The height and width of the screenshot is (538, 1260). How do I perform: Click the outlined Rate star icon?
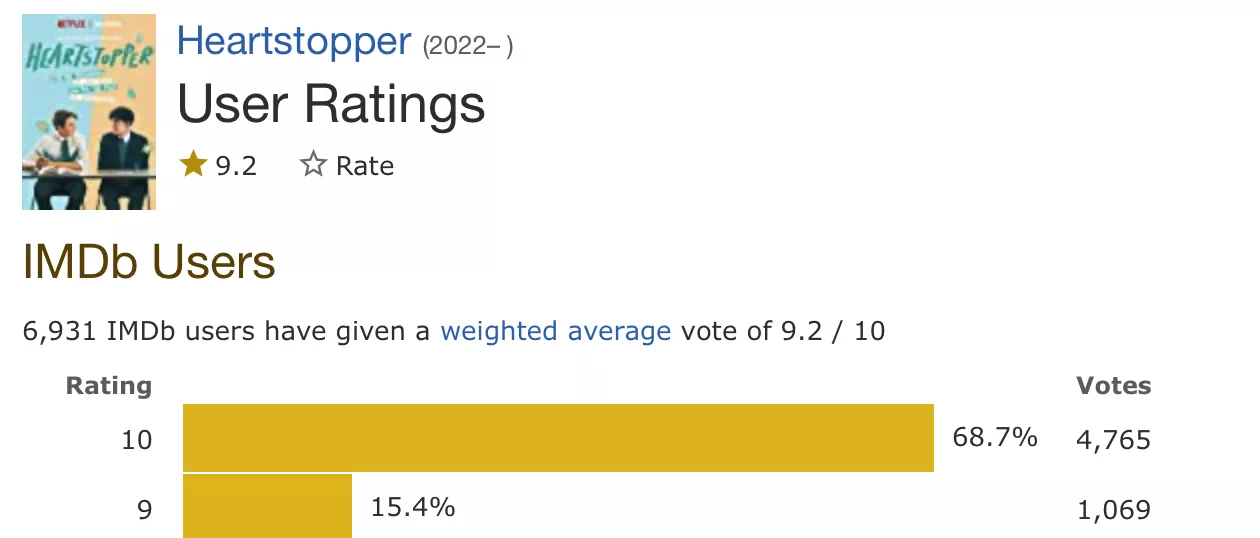pyautogui.click(x=313, y=164)
